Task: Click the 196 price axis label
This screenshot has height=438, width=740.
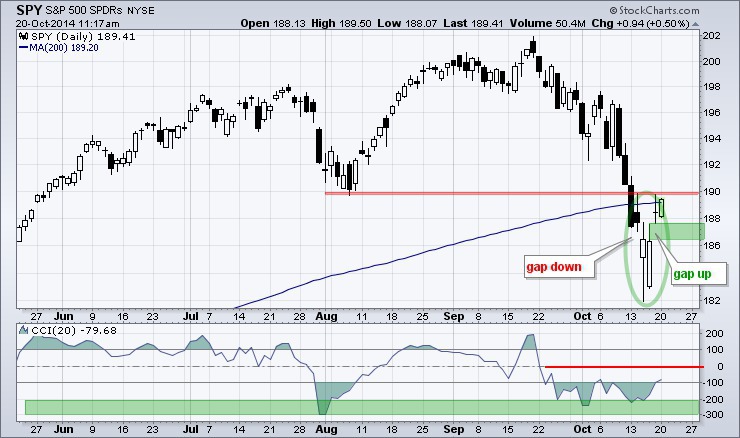Action: pos(712,113)
